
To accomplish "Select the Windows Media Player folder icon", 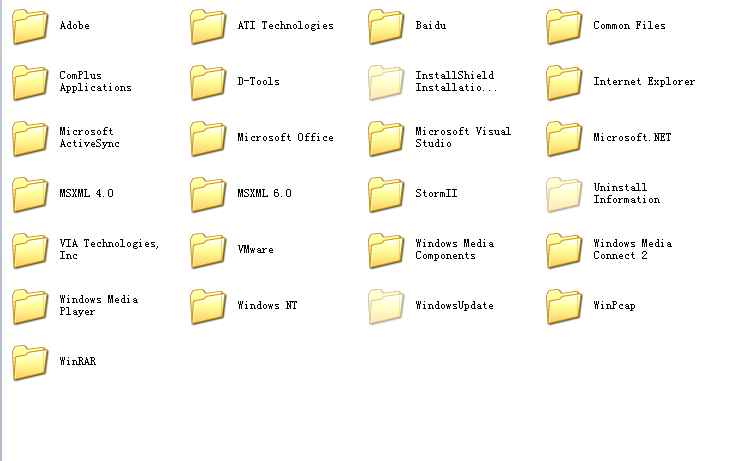I will pos(30,307).
